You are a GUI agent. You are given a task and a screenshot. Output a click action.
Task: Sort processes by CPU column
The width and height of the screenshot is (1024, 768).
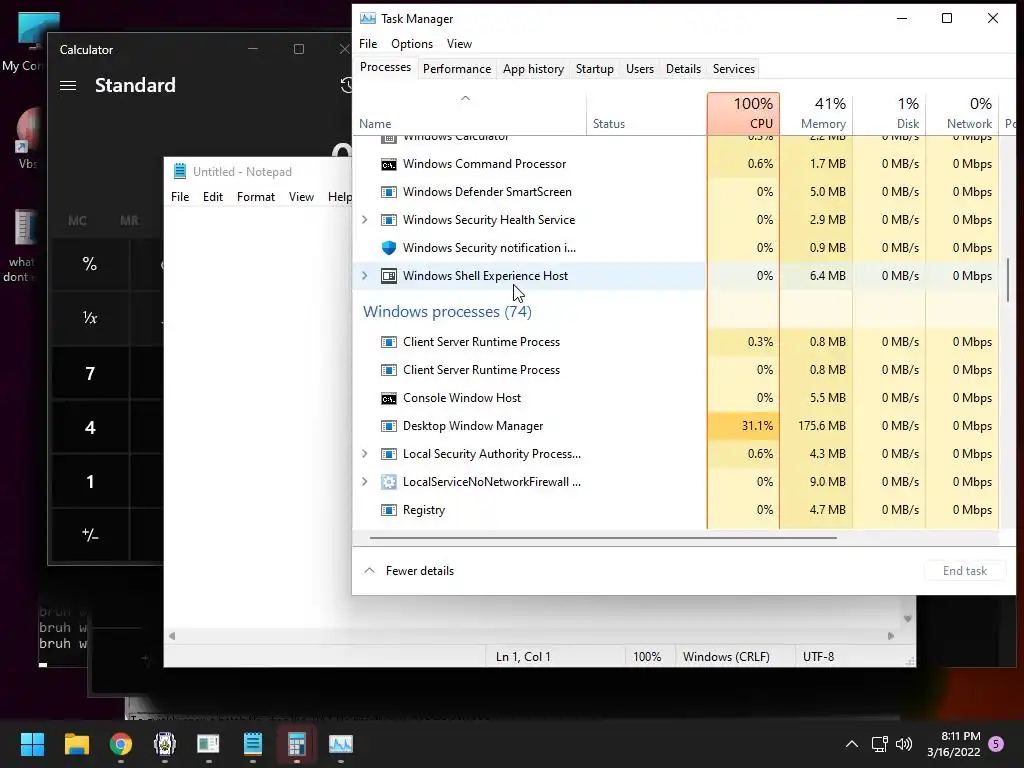coord(743,114)
